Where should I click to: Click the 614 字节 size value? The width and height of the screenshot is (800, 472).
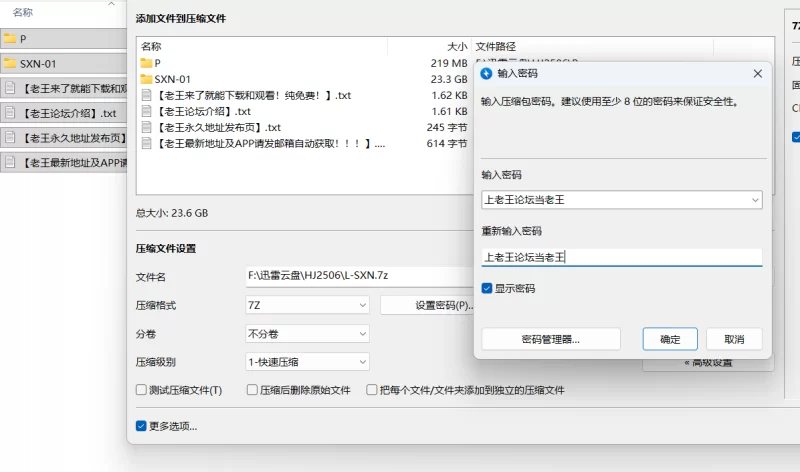(447, 143)
